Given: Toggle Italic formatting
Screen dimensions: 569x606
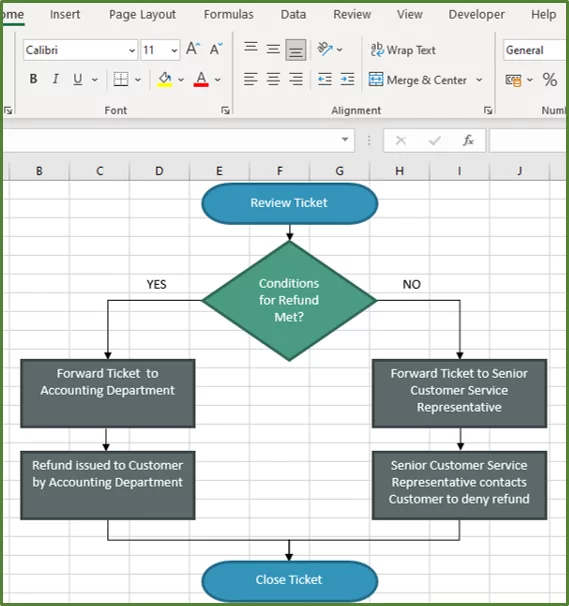Looking at the screenshot, I should pos(55,79).
